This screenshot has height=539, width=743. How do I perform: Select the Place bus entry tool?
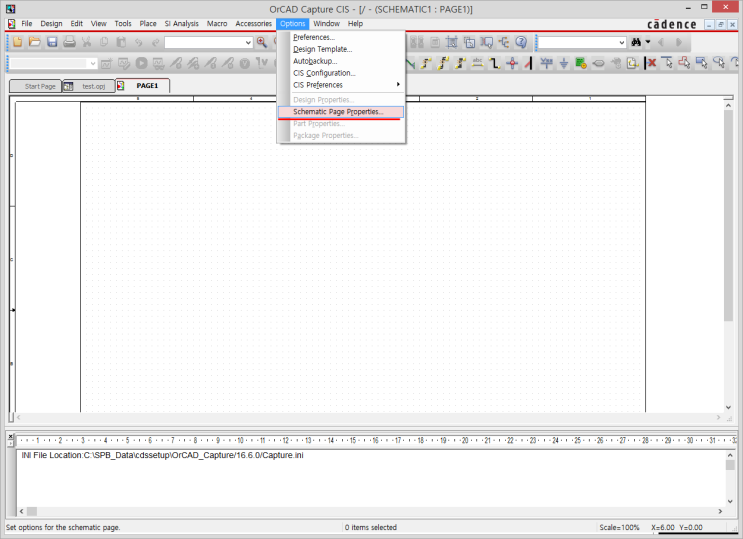pos(528,63)
